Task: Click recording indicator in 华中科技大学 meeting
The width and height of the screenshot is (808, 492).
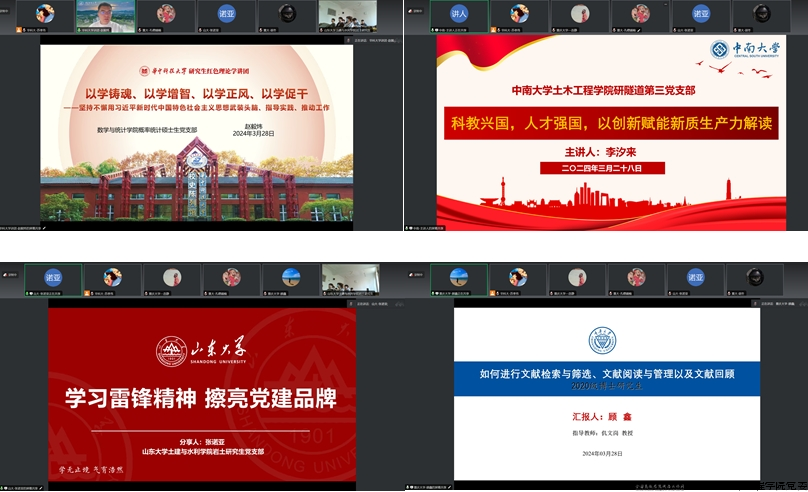Action: coord(5,11)
